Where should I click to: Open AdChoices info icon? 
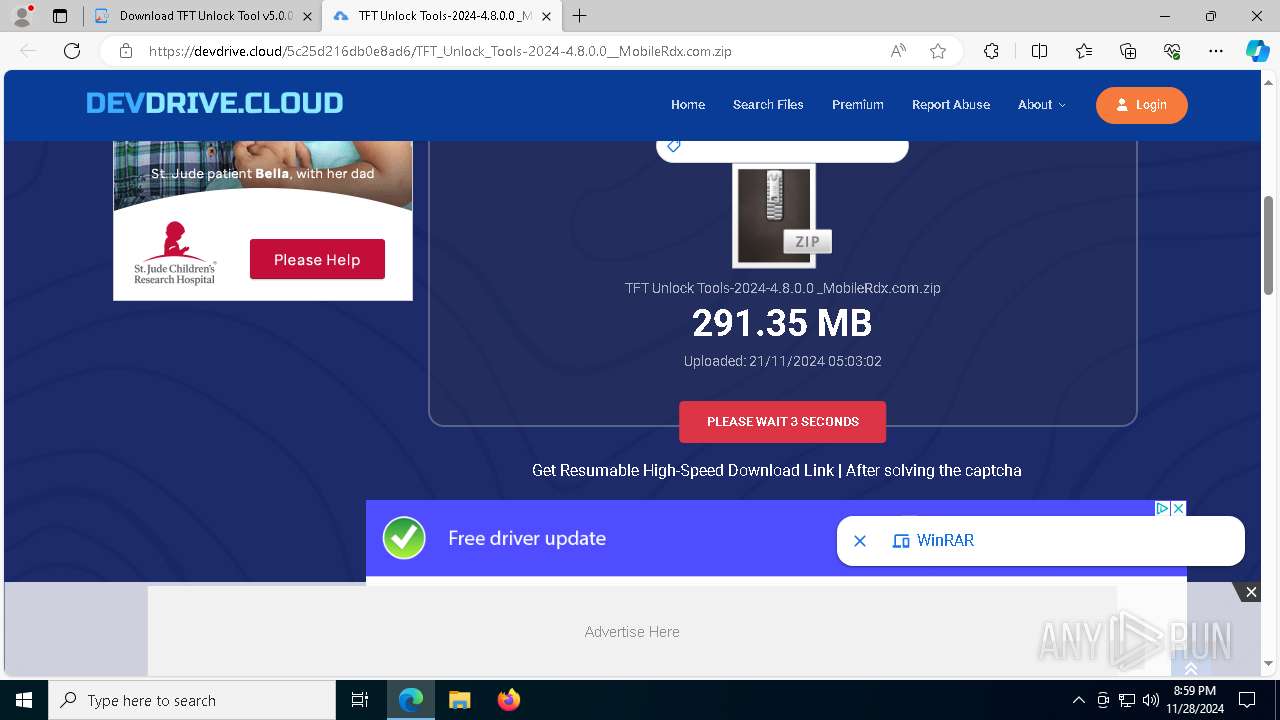point(1162,508)
